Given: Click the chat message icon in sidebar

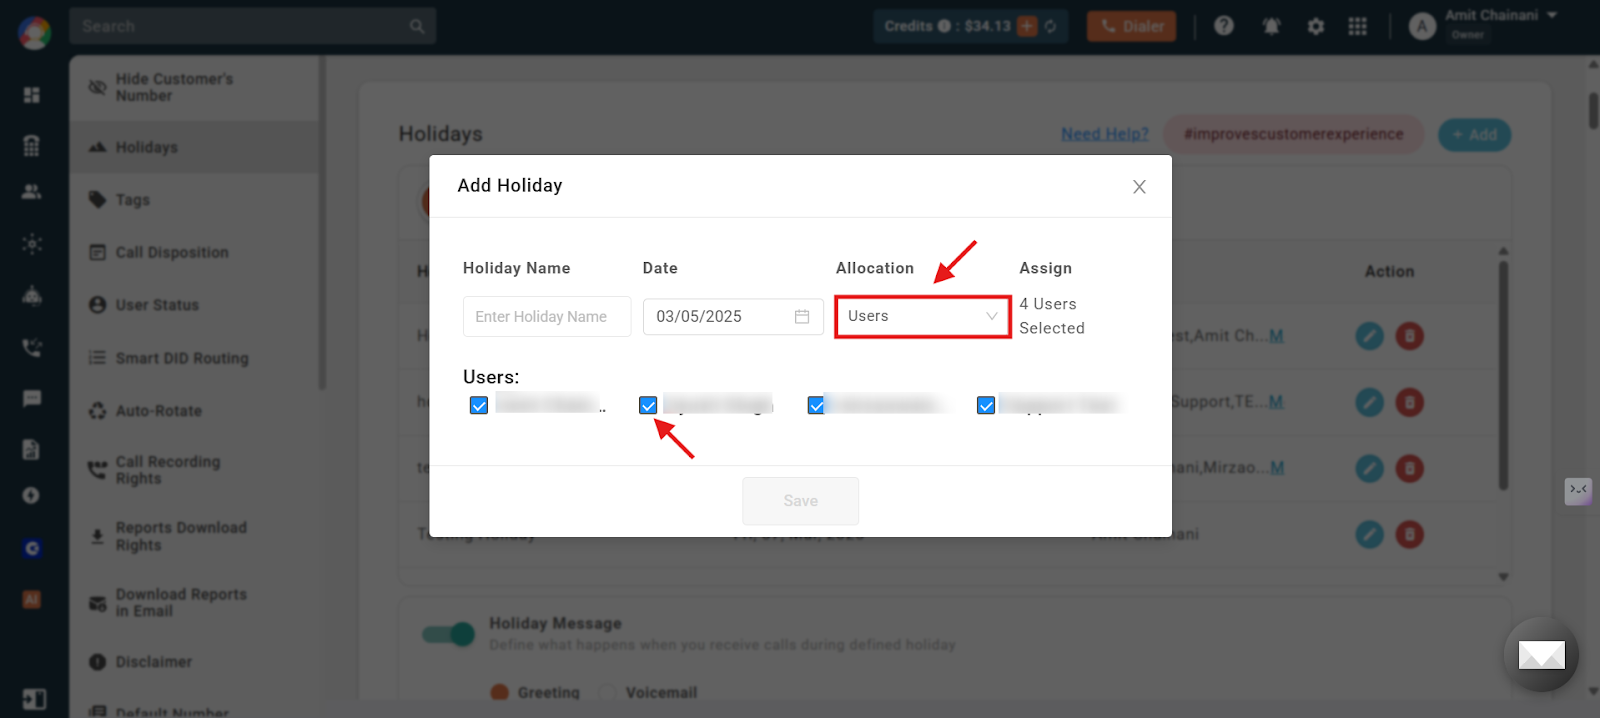Looking at the screenshot, I should pyautogui.click(x=32, y=398).
